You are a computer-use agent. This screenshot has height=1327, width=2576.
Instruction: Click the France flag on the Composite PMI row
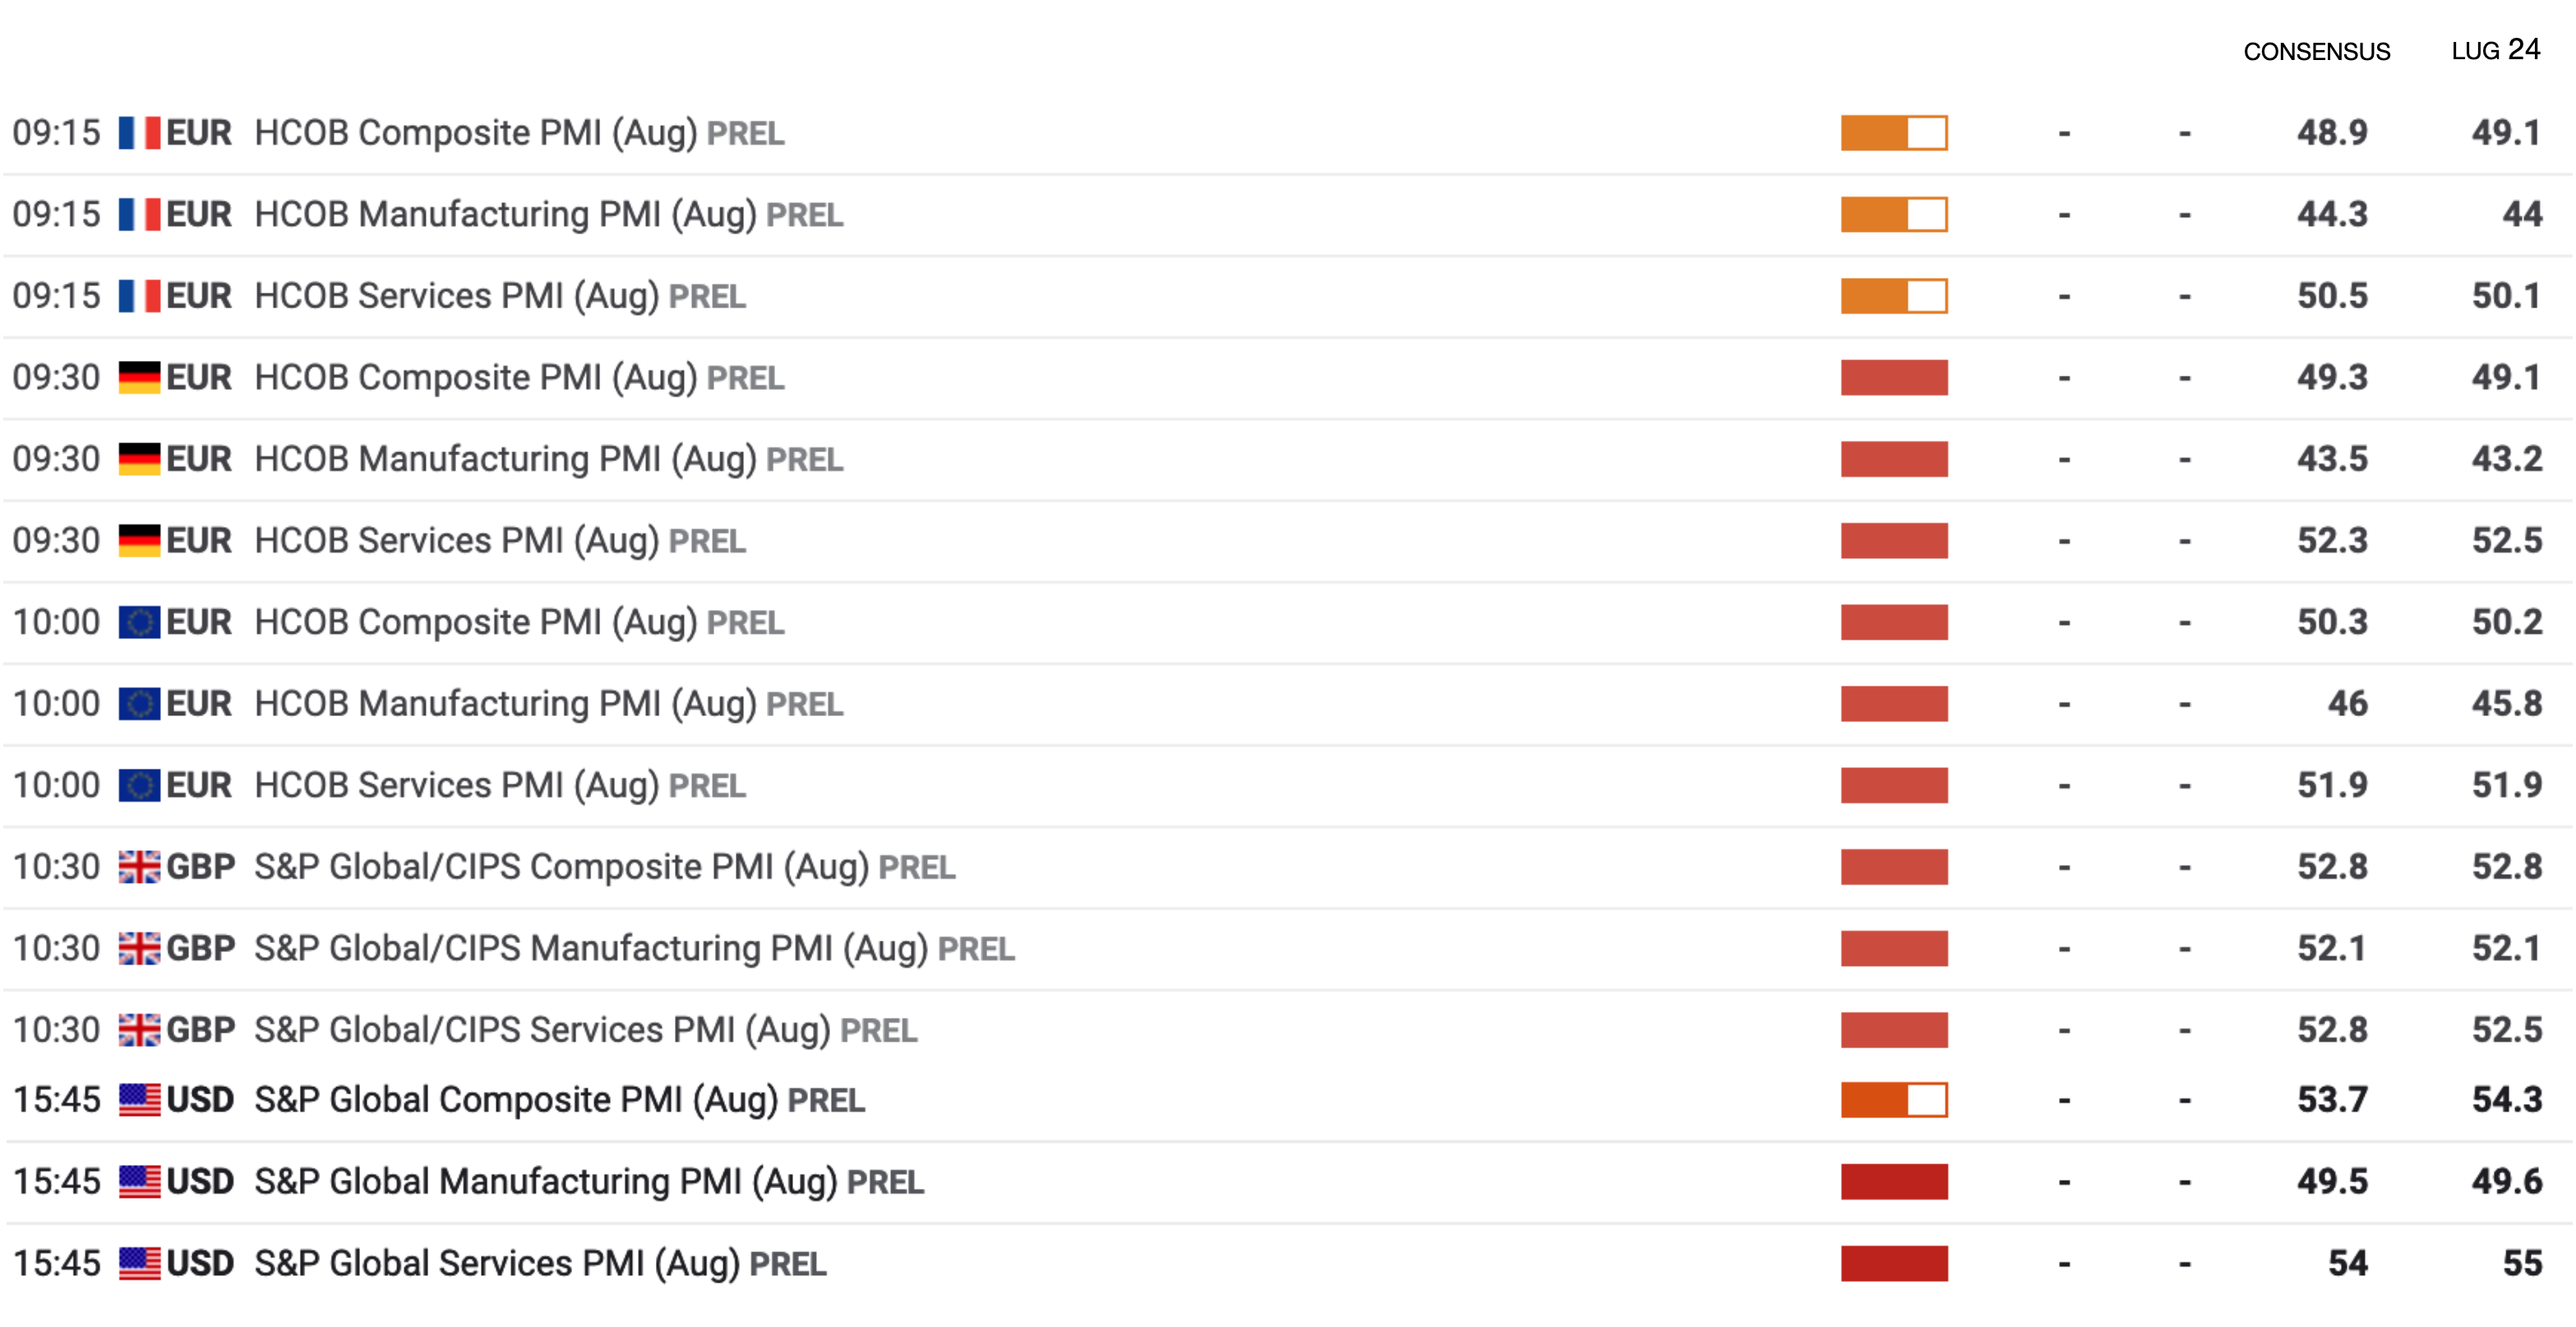[x=139, y=133]
